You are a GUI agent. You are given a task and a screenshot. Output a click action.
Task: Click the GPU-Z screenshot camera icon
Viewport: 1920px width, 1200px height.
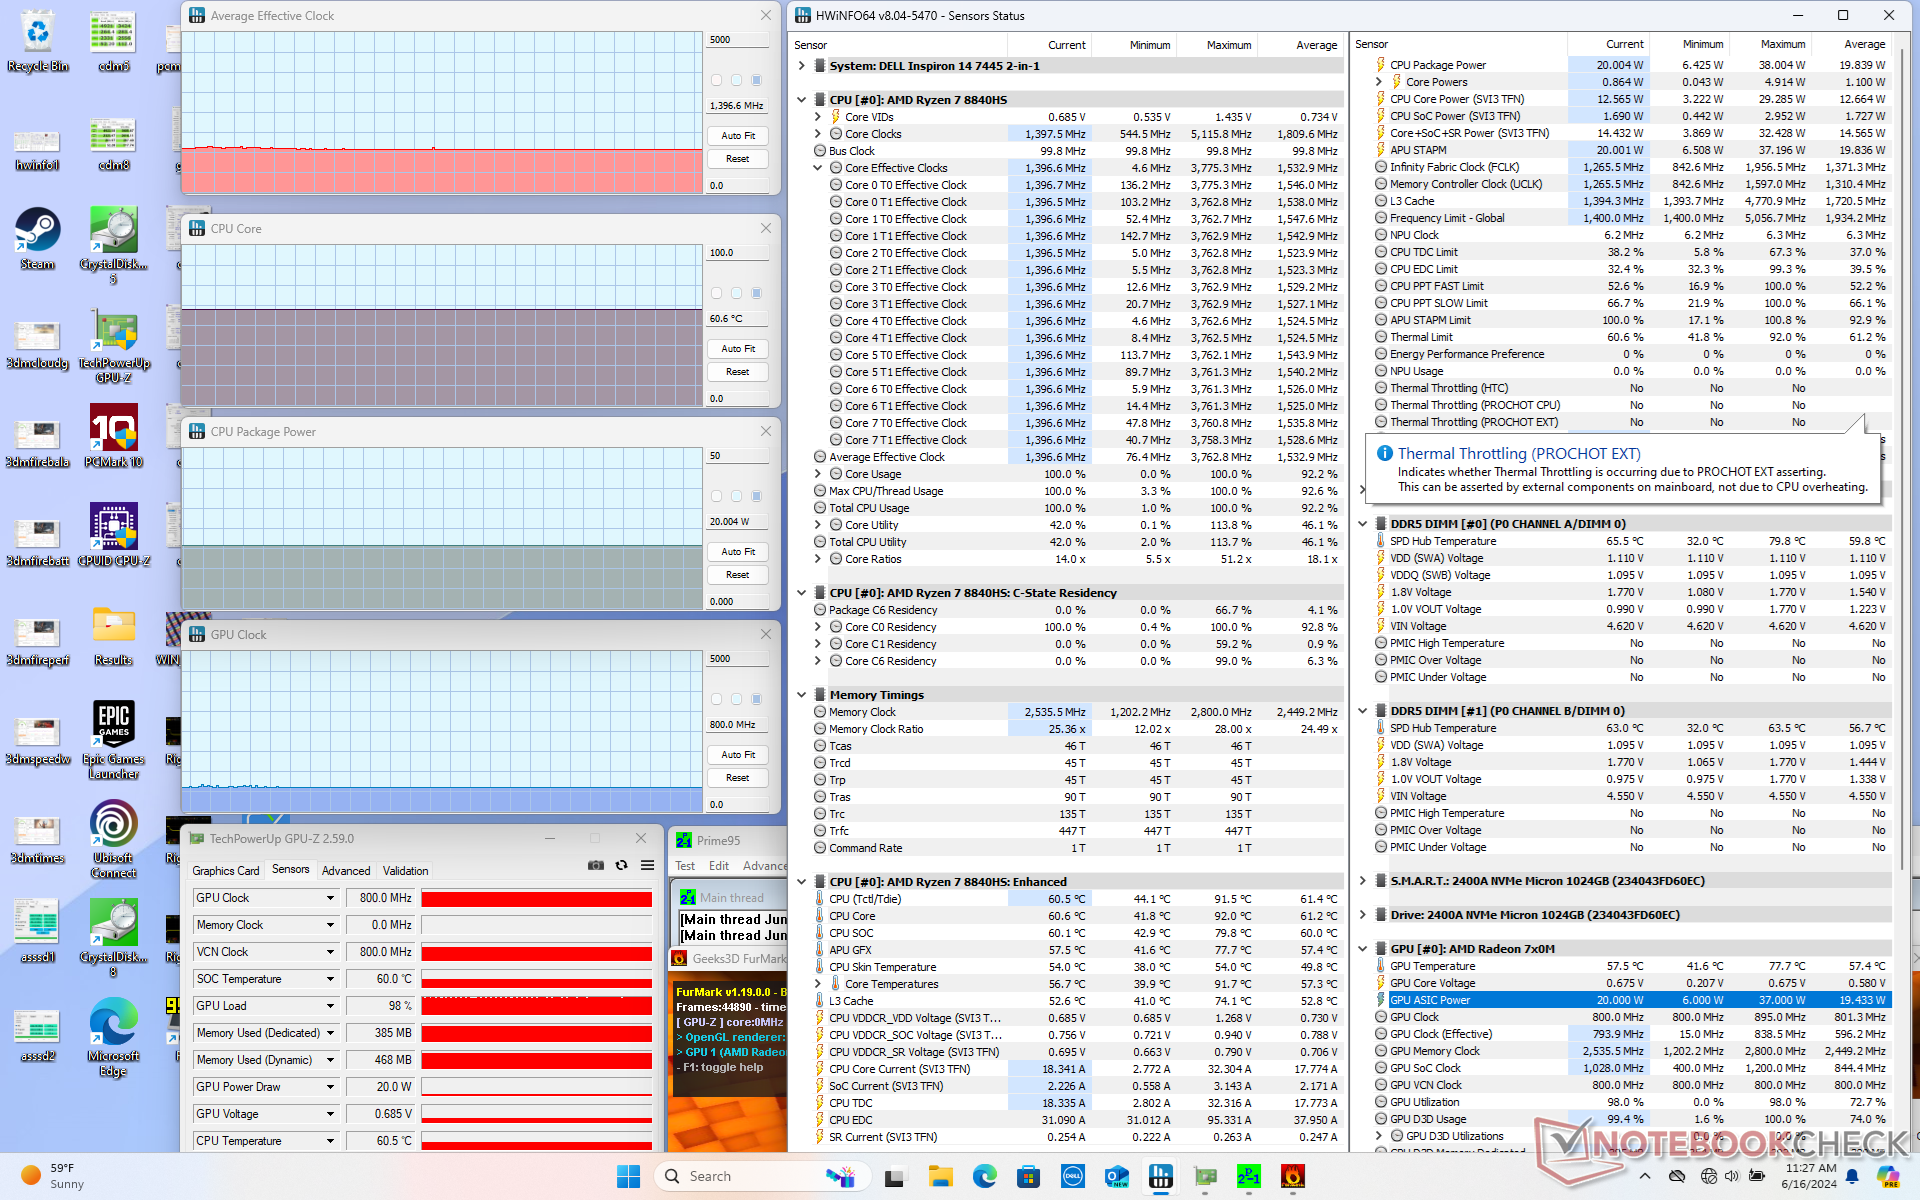click(x=596, y=866)
